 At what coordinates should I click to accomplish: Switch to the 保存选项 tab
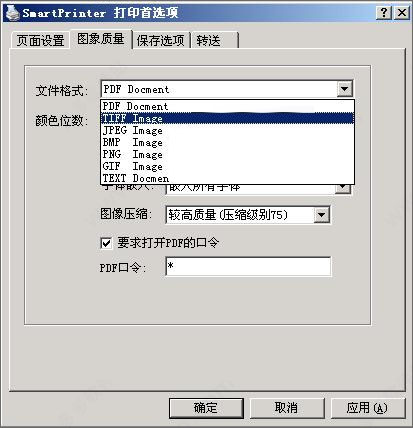click(161, 41)
